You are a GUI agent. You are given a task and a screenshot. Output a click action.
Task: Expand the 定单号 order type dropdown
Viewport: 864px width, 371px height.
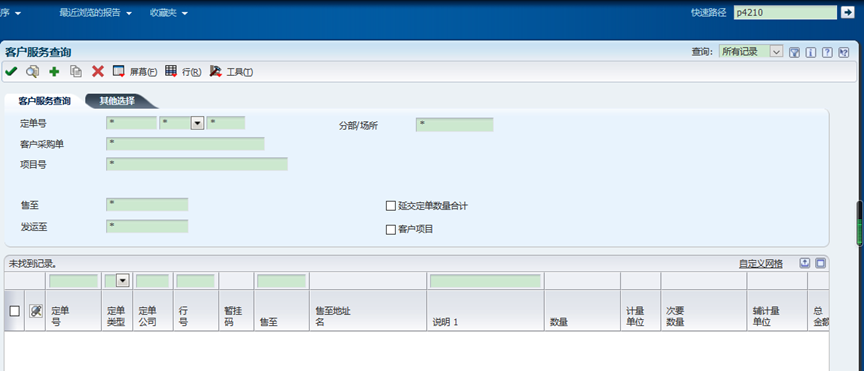[197, 123]
